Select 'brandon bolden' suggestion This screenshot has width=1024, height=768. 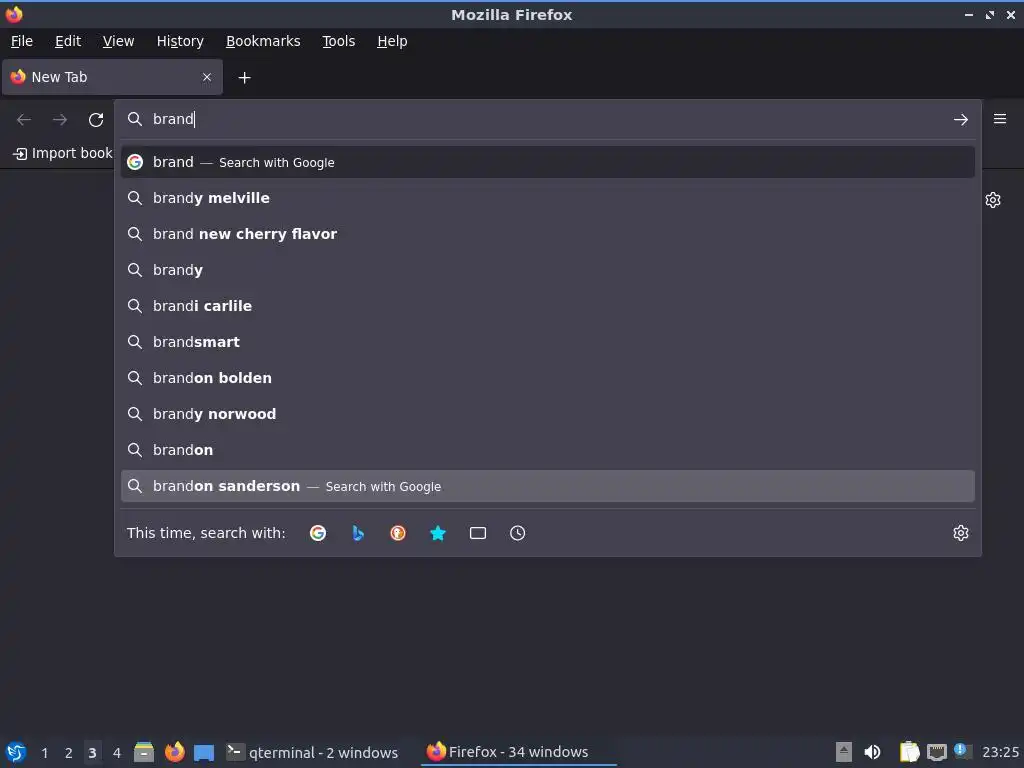(x=547, y=377)
